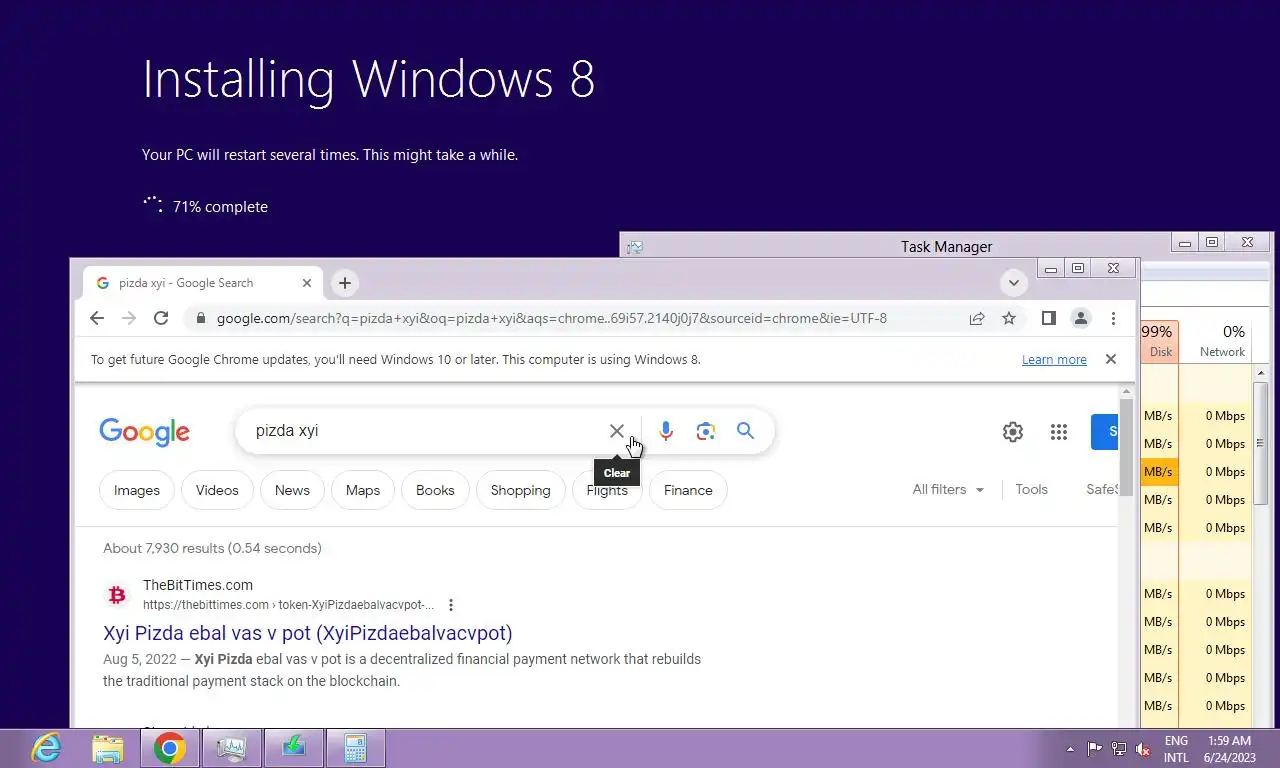The height and width of the screenshot is (768, 1280).
Task: Filter results by Images
Action: tap(137, 490)
